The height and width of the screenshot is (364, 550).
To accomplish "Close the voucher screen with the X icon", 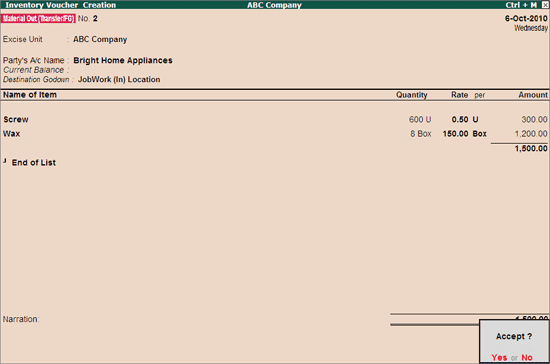I will [x=545, y=5].
